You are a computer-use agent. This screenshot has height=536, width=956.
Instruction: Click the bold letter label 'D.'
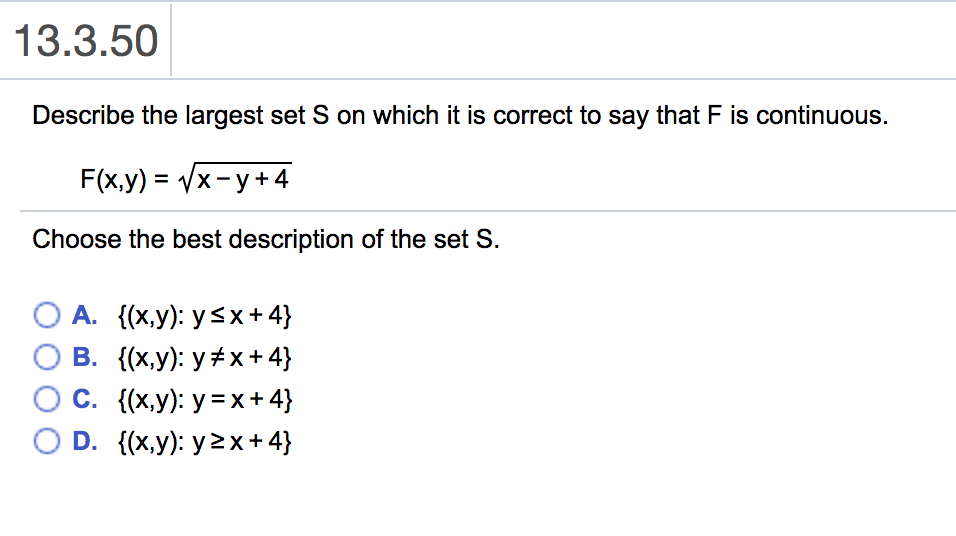coord(85,439)
